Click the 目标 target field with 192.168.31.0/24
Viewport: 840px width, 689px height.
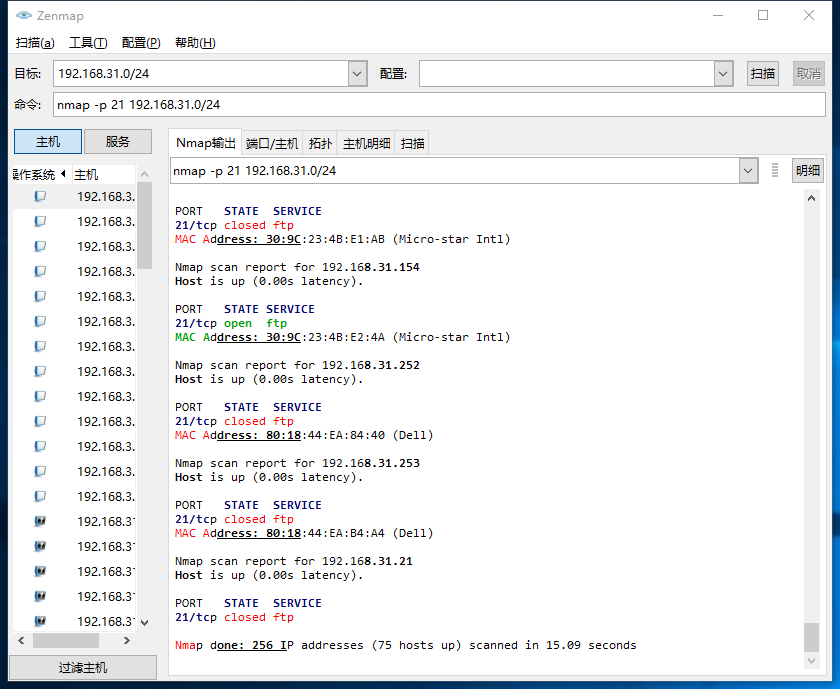(201, 73)
